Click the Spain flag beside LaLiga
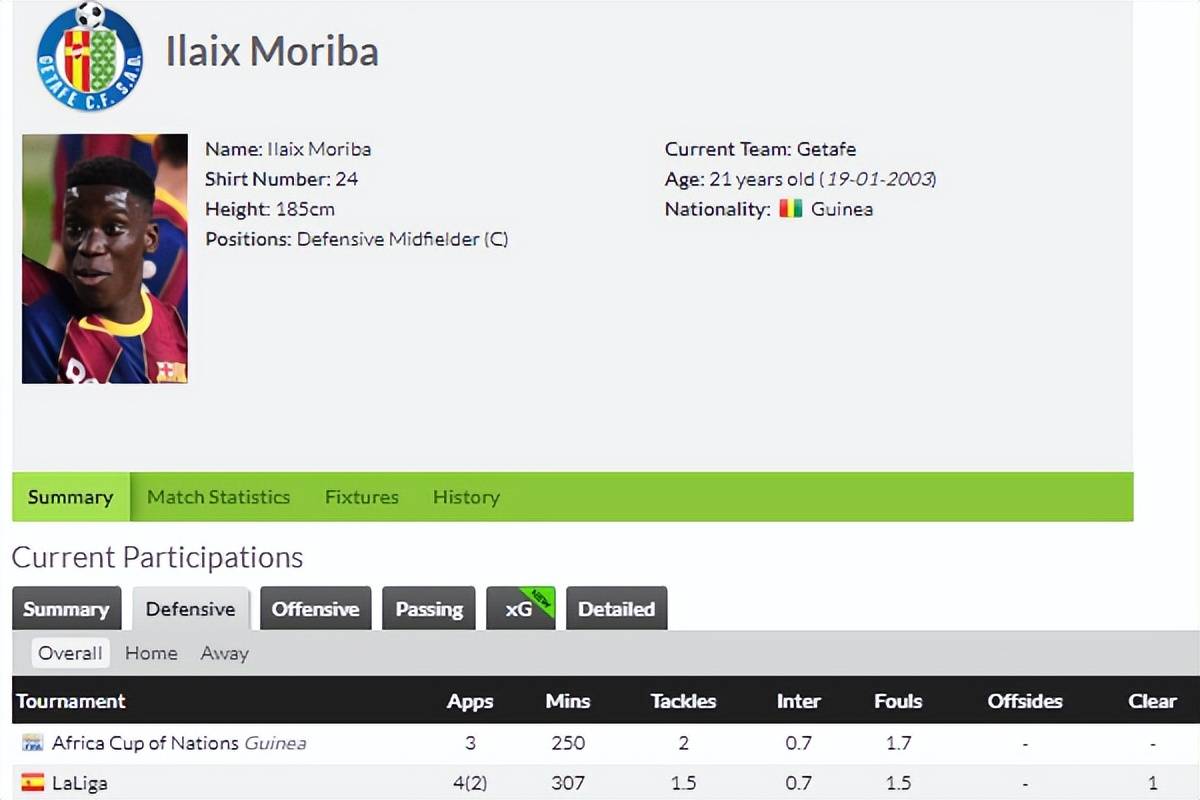This screenshot has height=800, width=1200. [33, 783]
